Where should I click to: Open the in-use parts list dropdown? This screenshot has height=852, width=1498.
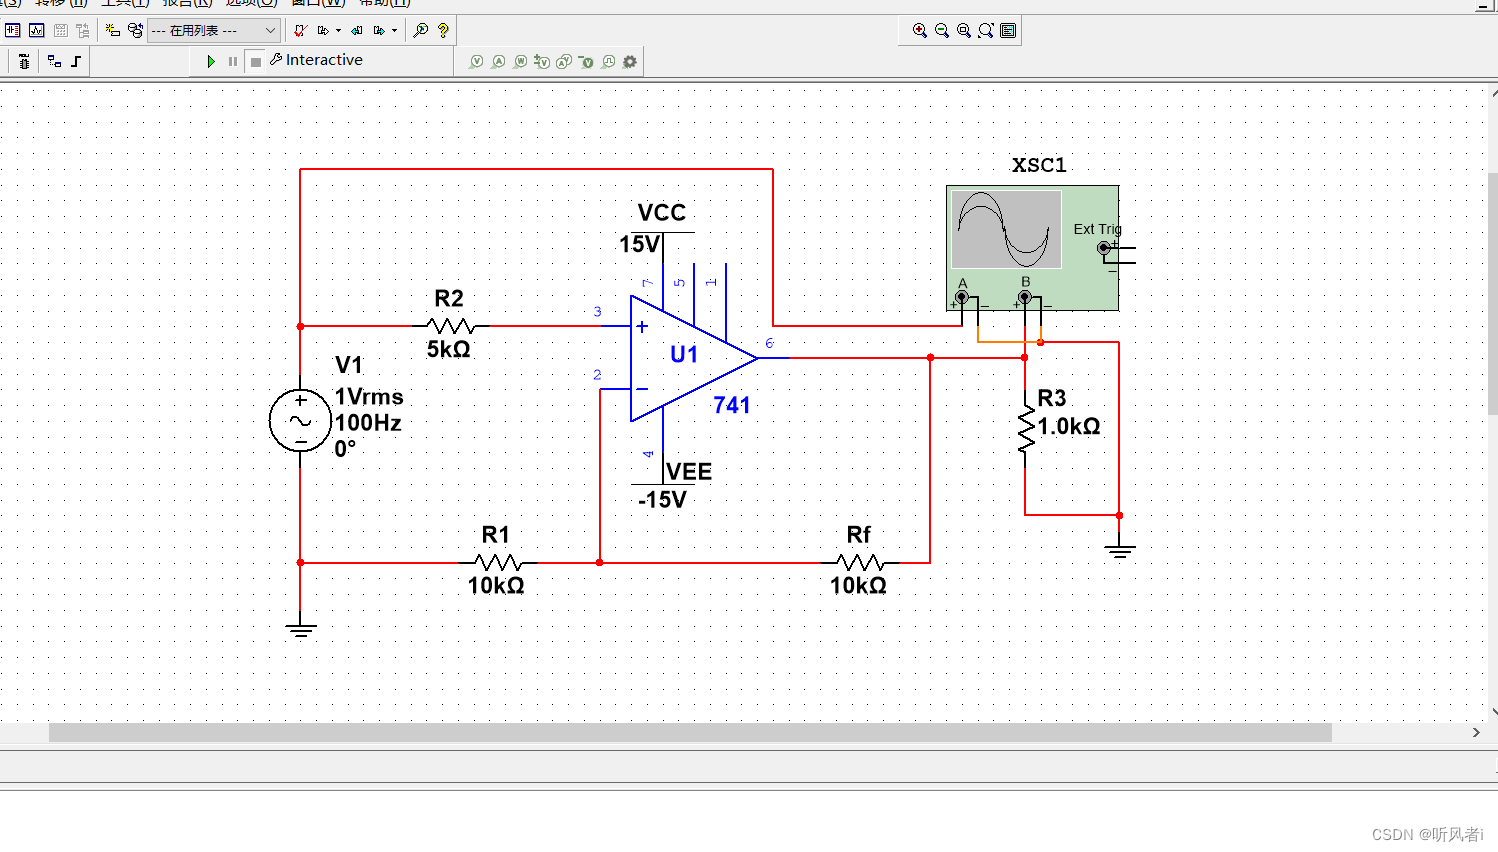[x=213, y=31]
